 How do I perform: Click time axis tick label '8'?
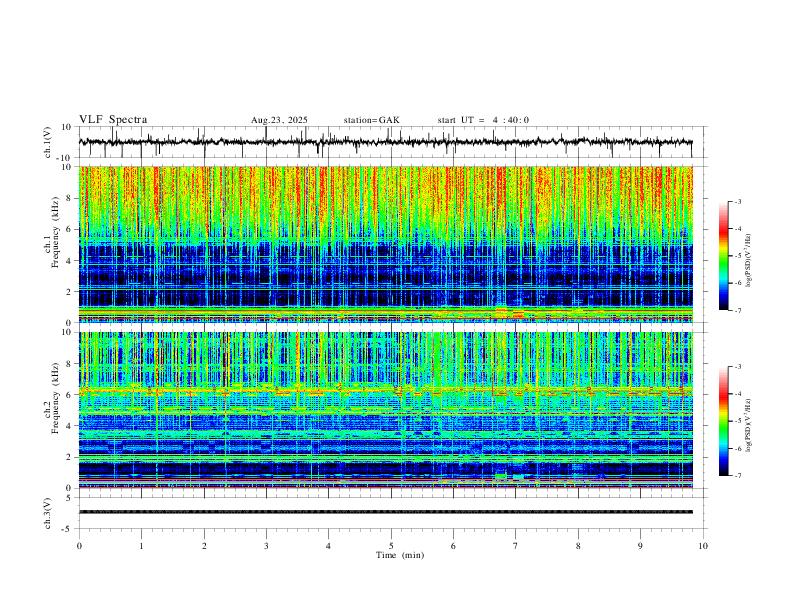click(x=578, y=546)
